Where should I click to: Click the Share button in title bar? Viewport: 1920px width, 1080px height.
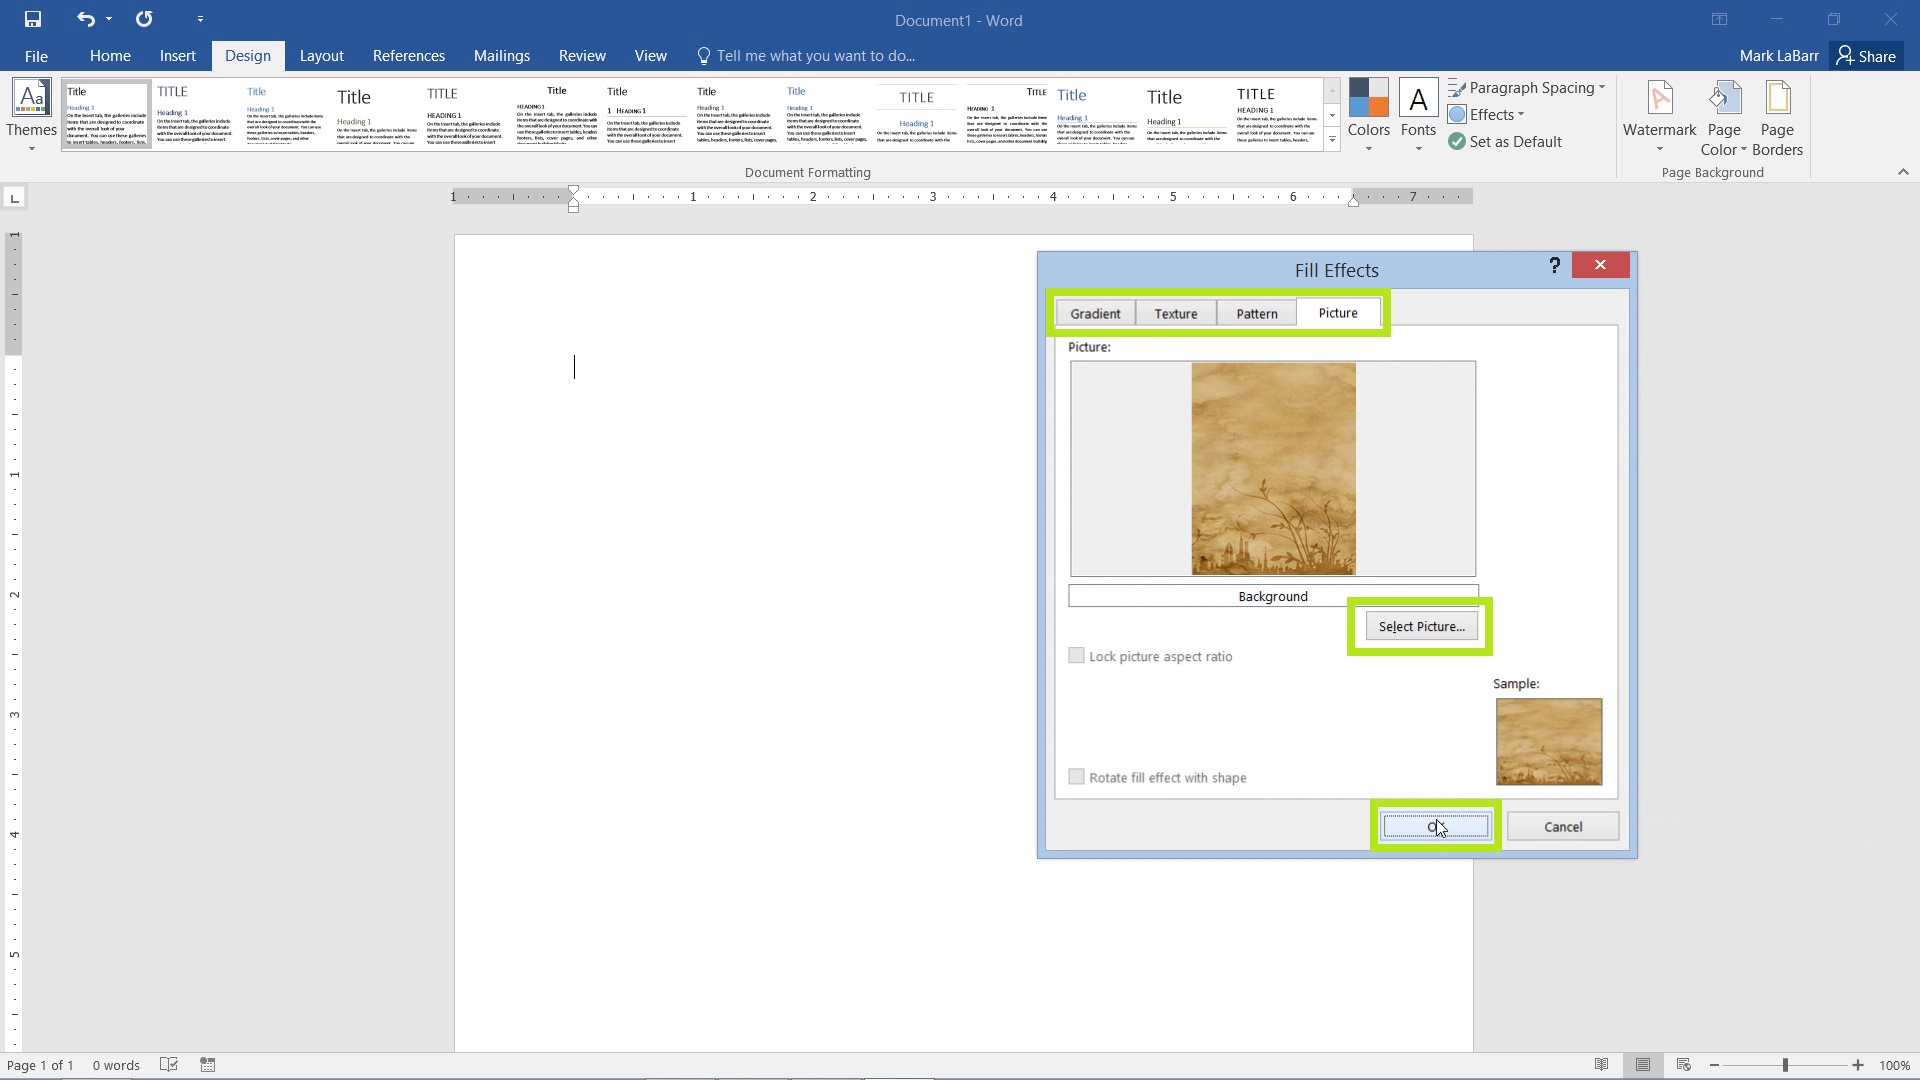(1874, 55)
